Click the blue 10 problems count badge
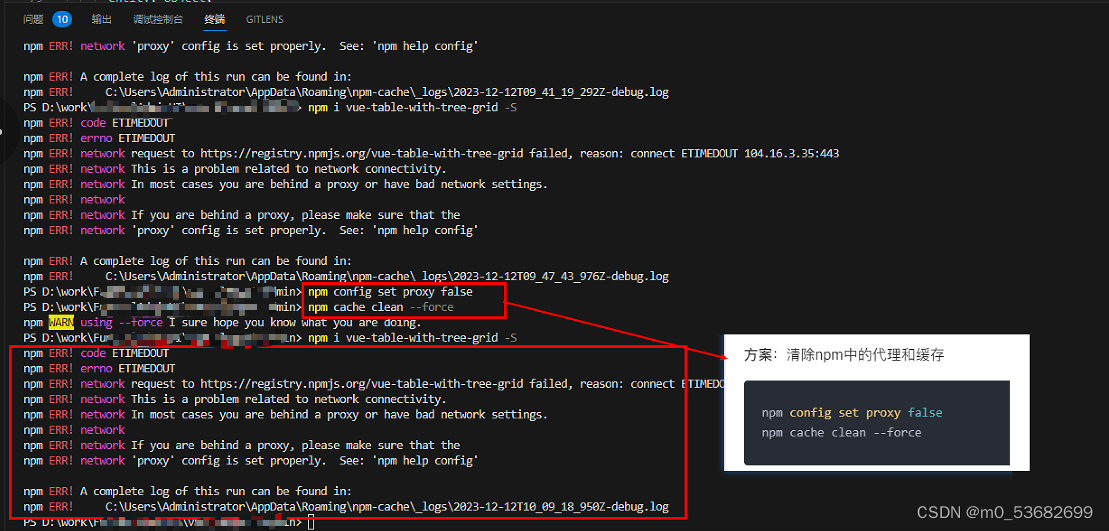 (x=62, y=19)
